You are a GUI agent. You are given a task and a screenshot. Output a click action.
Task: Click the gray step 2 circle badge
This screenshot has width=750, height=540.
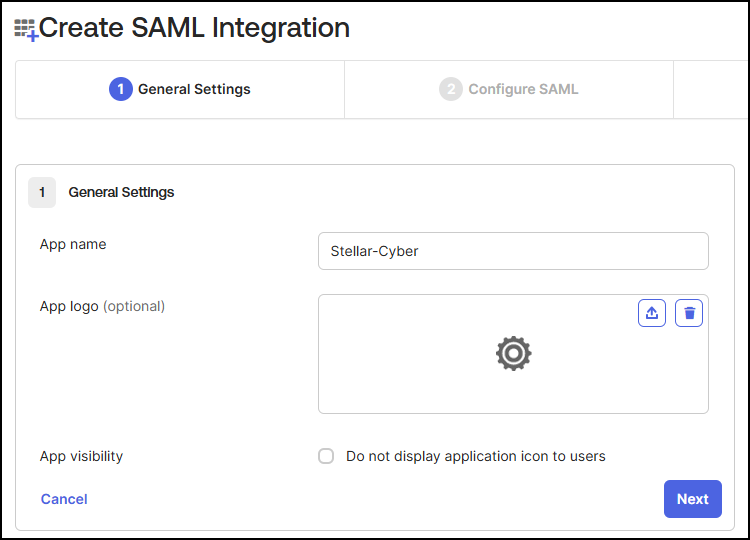coord(451,89)
